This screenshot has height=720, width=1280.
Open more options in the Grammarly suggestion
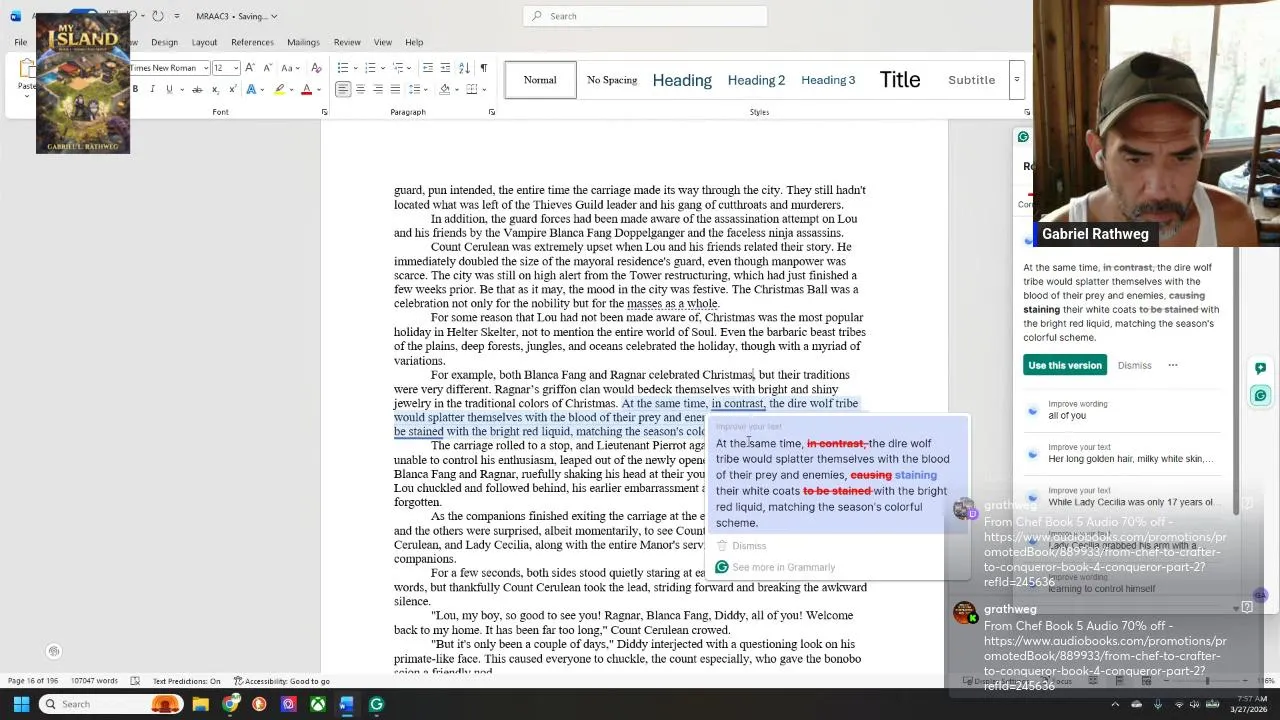pos(1173,365)
